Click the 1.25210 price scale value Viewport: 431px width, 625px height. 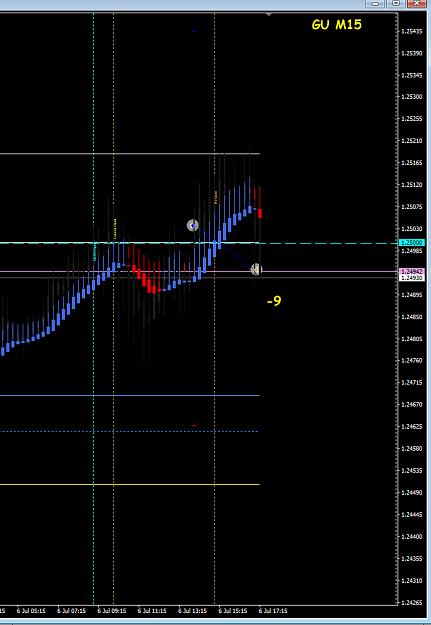tap(412, 141)
